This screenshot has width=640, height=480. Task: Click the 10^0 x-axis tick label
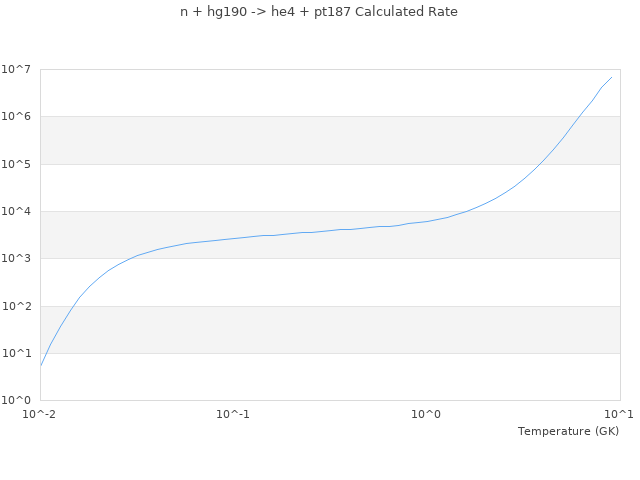pos(426,414)
